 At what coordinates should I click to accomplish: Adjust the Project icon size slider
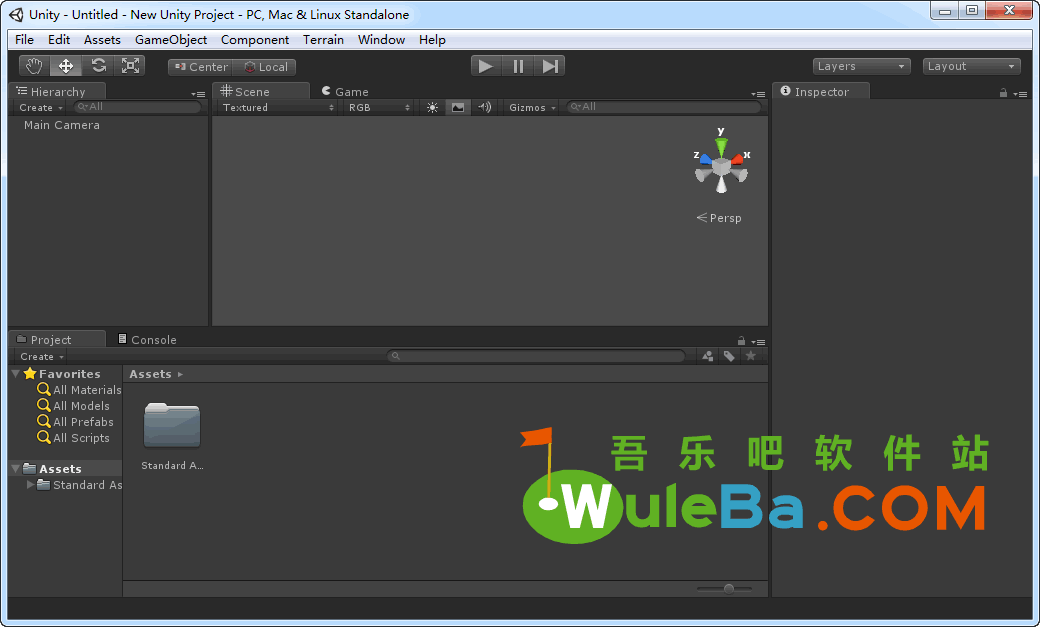[728, 589]
